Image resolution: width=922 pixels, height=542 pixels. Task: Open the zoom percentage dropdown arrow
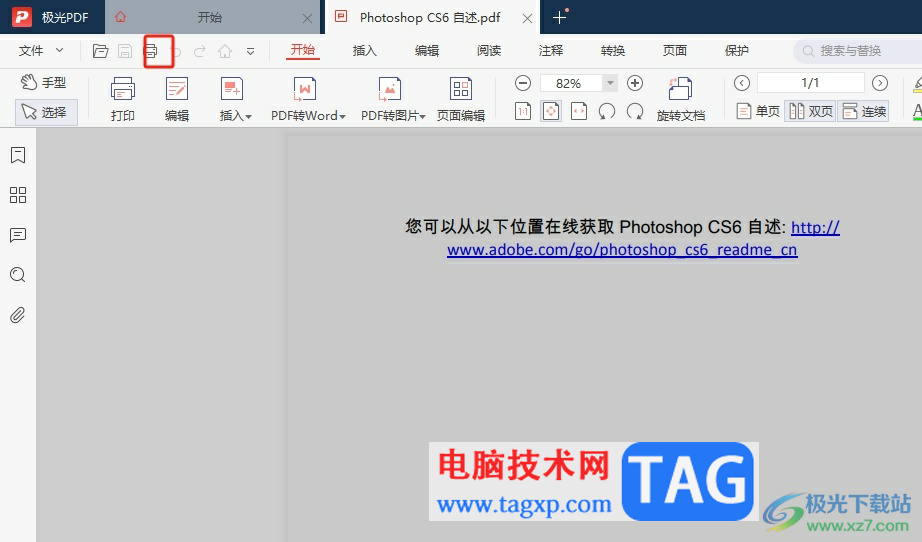click(610, 83)
